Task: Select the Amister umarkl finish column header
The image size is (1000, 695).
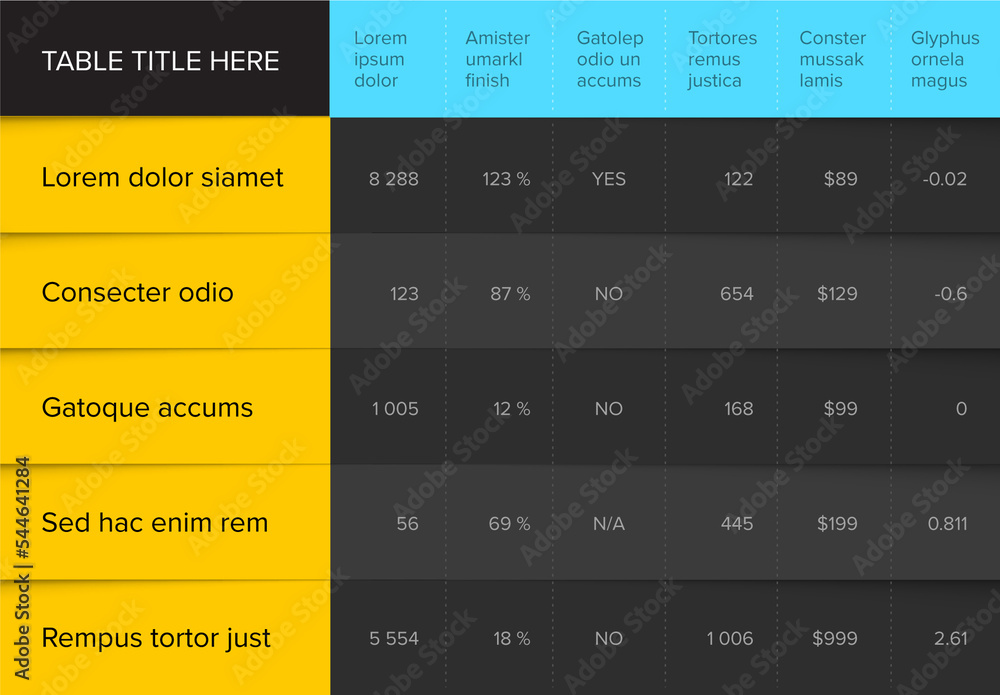Action: (497, 59)
